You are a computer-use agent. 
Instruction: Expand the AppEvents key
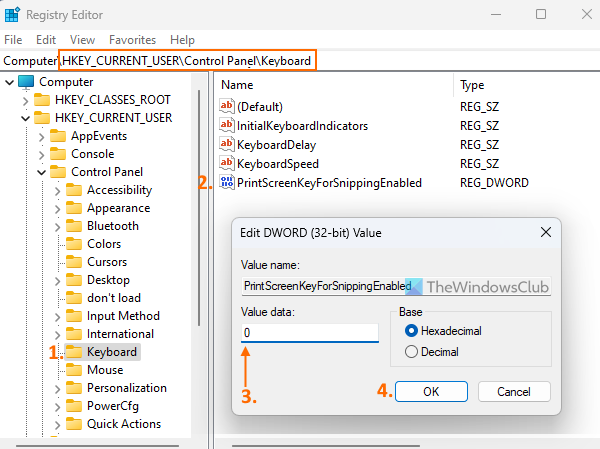[x=41, y=137]
